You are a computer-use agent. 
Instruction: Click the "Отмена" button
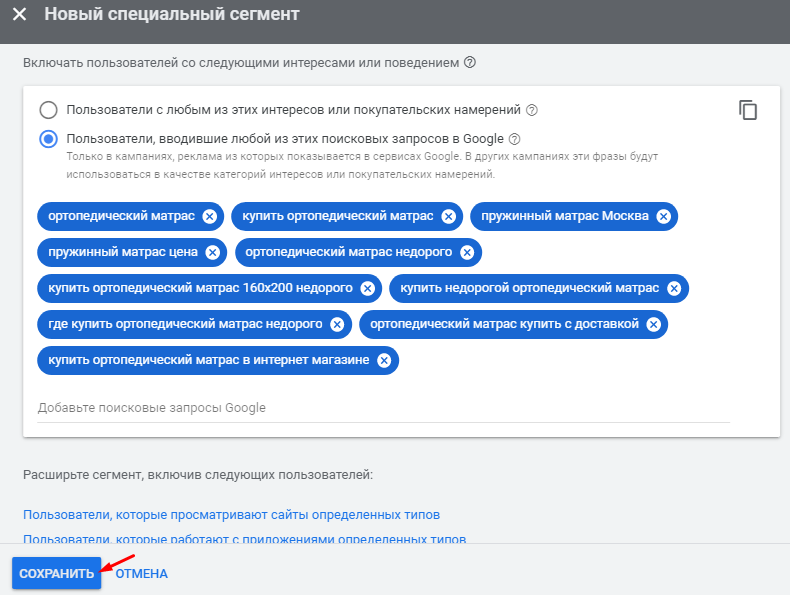click(142, 574)
